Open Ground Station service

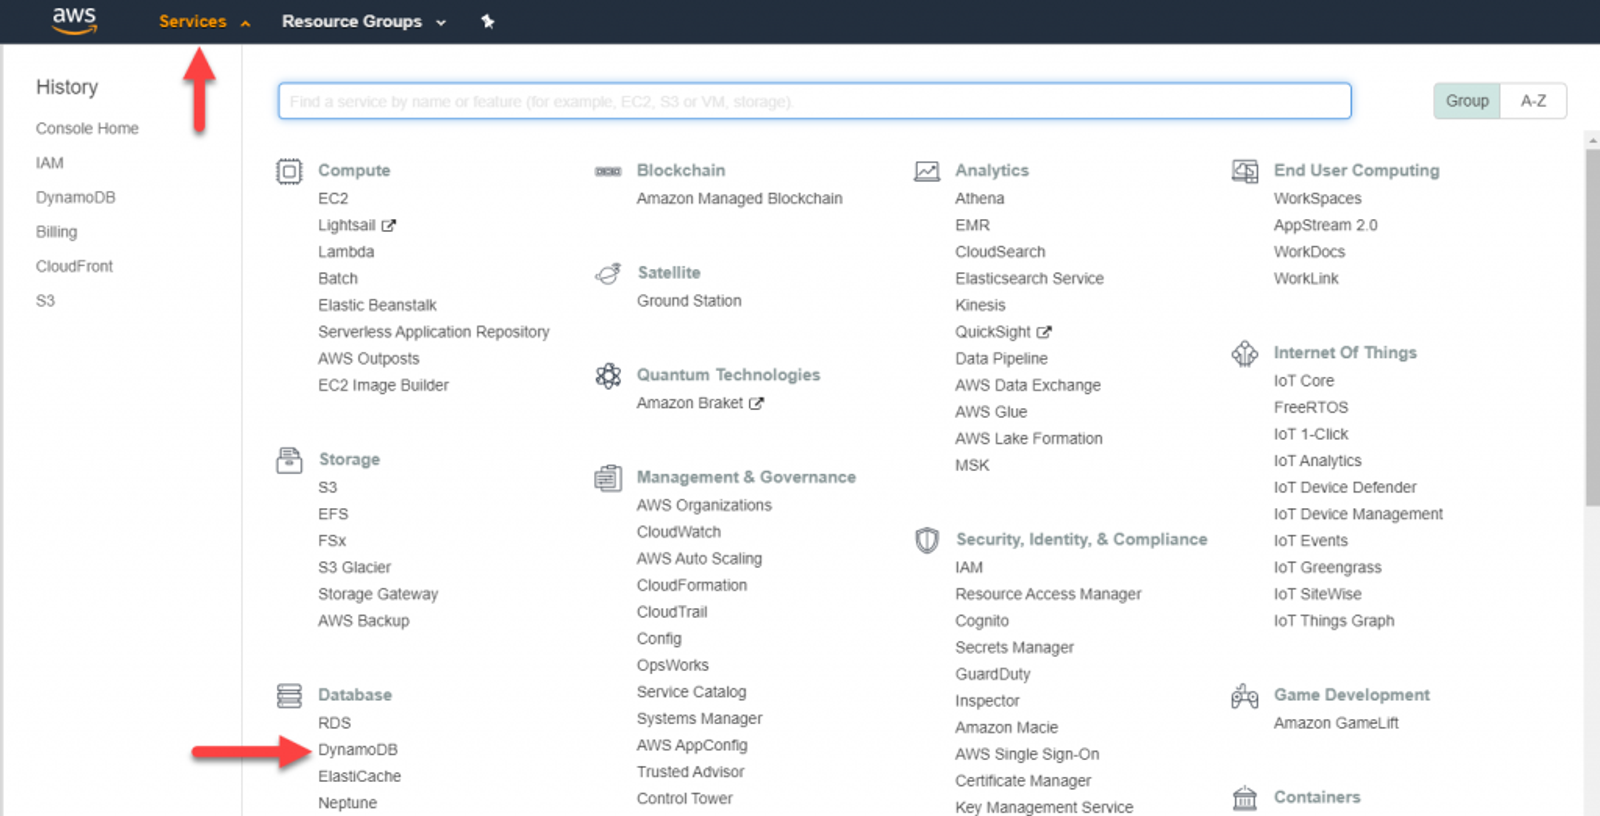pos(689,301)
